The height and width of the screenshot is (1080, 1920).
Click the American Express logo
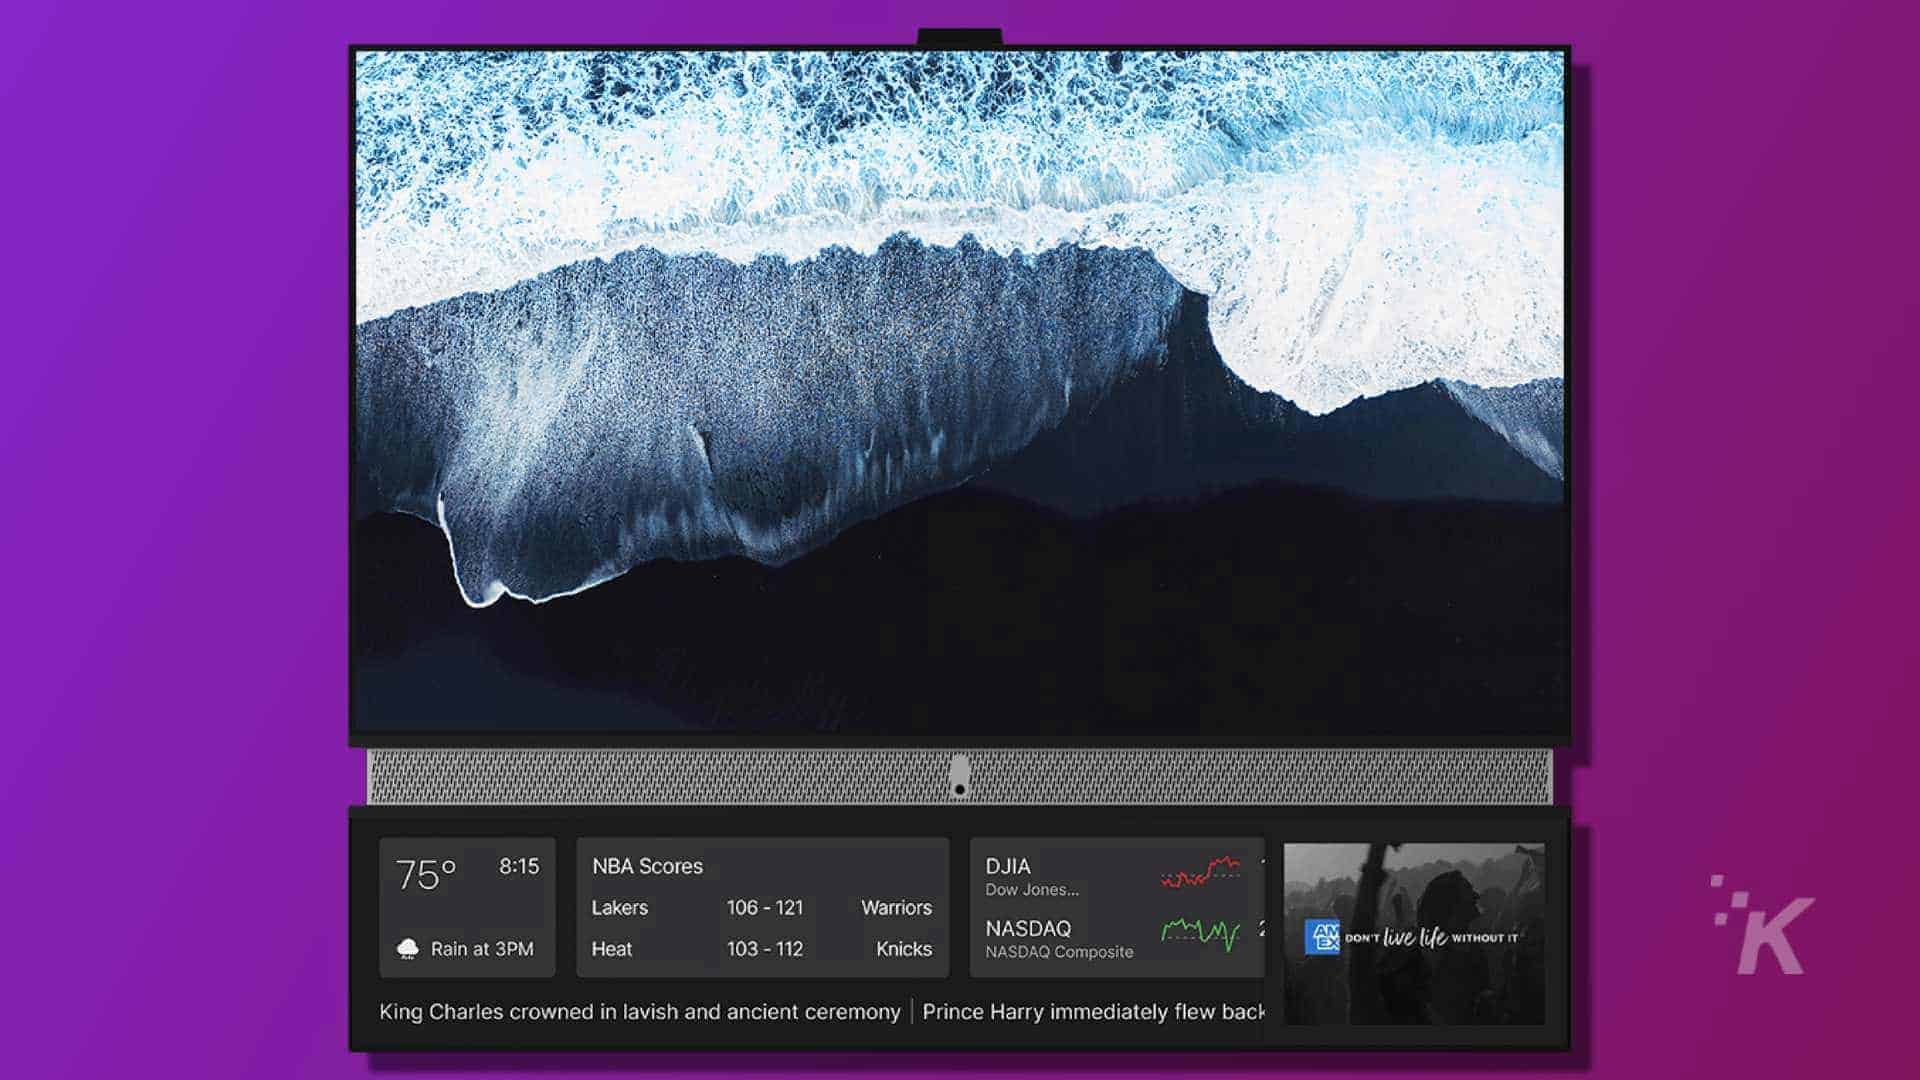[1322, 937]
